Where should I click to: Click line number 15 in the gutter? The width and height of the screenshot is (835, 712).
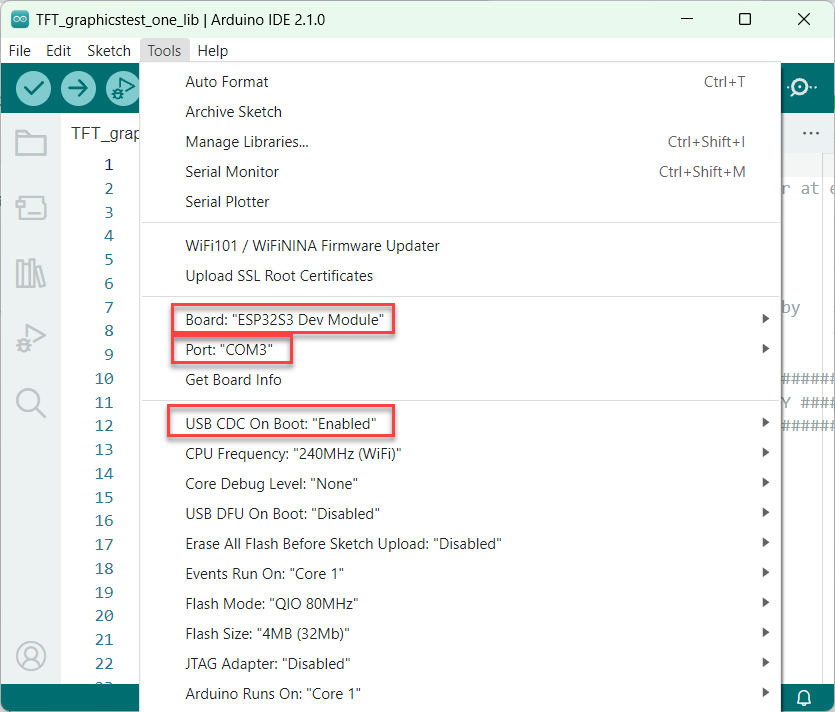(104, 497)
